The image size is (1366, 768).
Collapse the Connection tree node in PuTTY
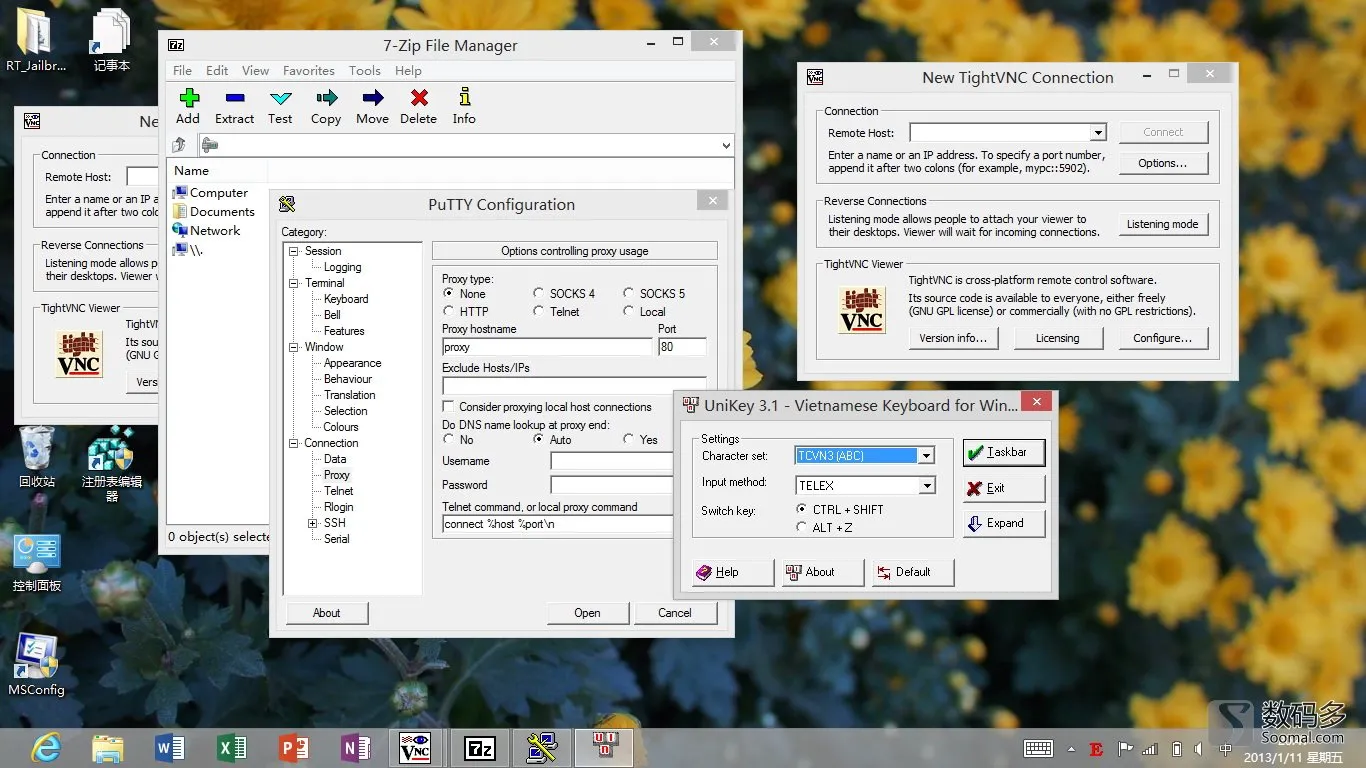pyautogui.click(x=295, y=443)
